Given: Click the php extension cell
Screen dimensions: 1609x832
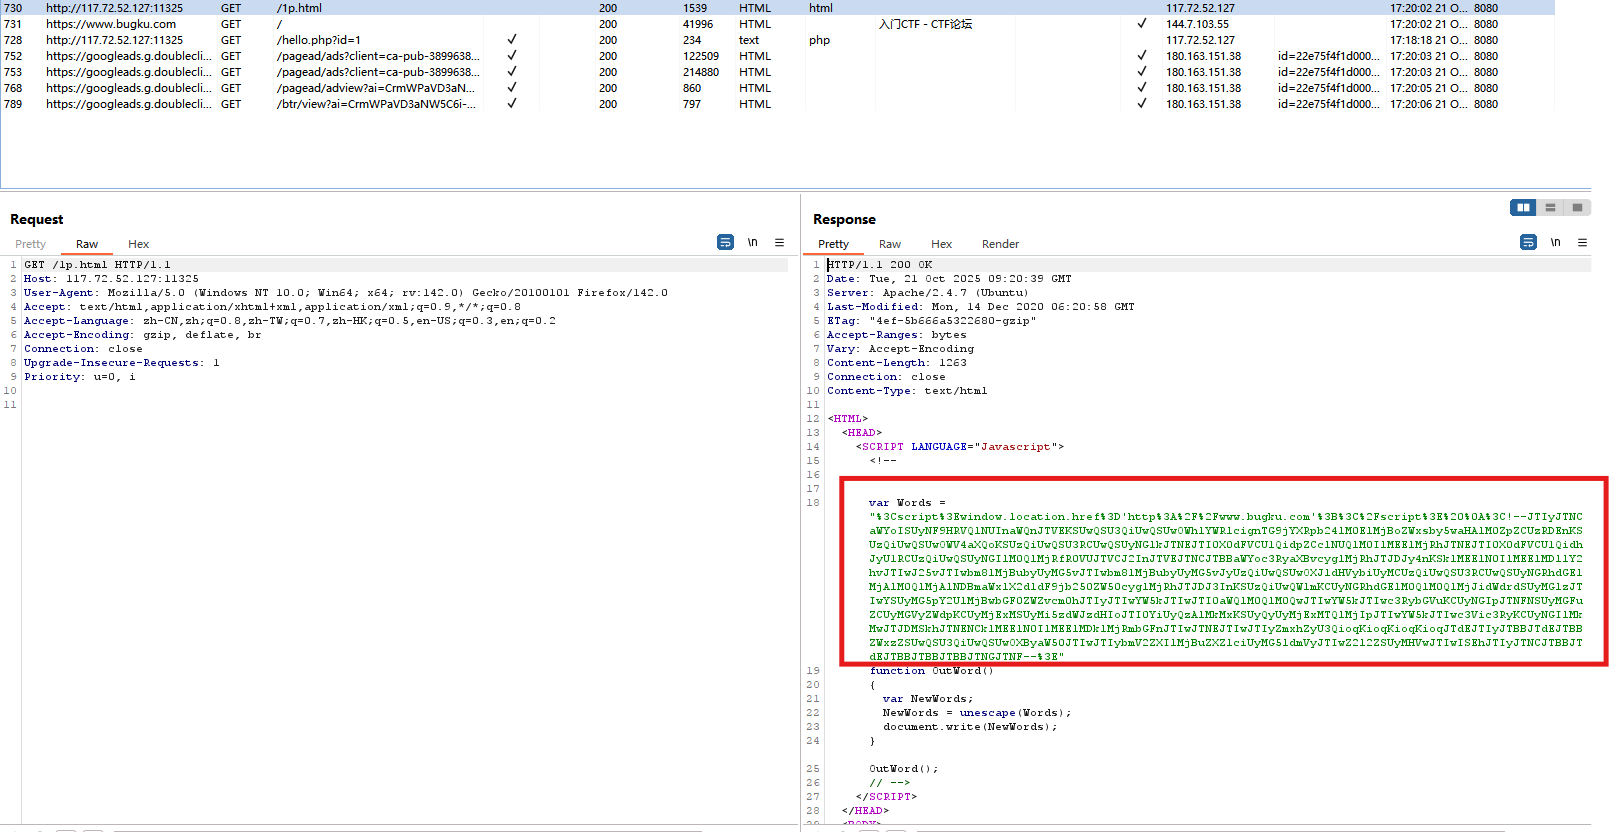Looking at the screenshot, I should pyautogui.click(x=819, y=40).
